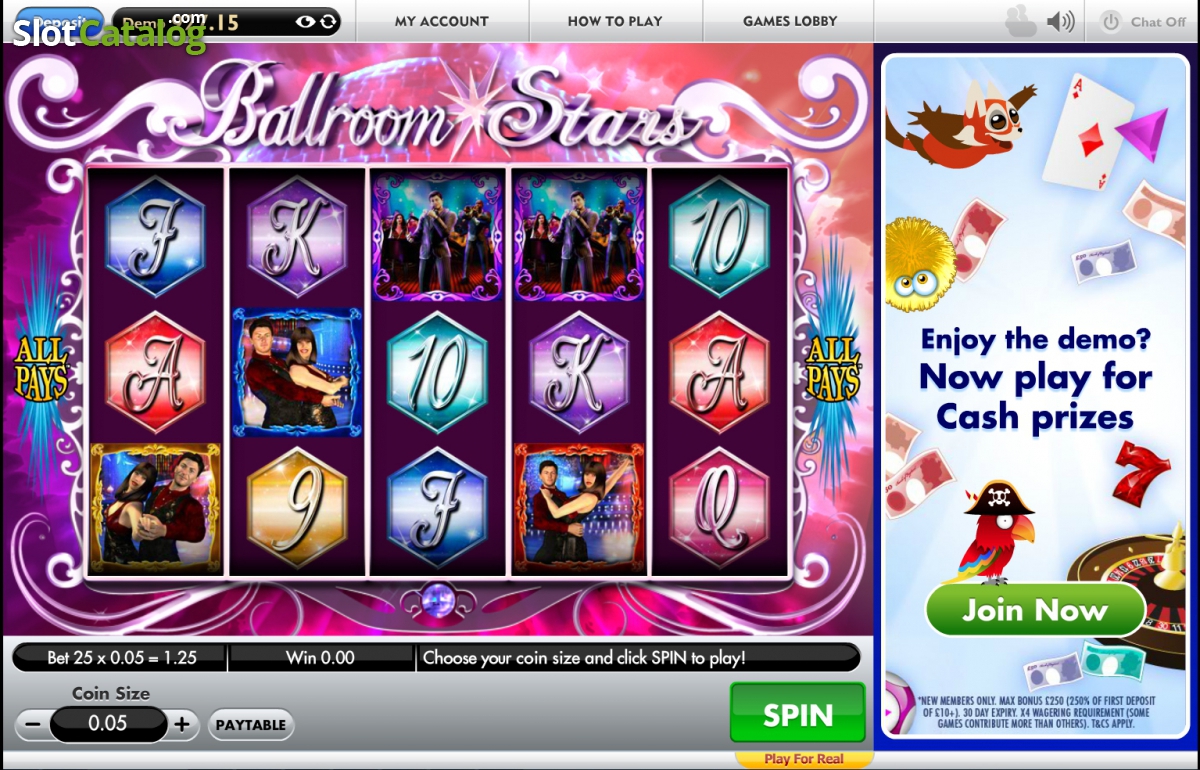Image resolution: width=1200 pixels, height=770 pixels.
Task: Go to GAMES LOBBY
Action: coord(790,21)
